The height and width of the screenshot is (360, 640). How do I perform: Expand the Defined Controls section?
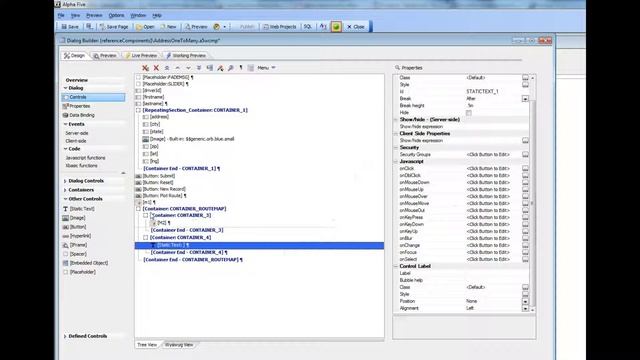pyautogui.click(x=65, y=336)
